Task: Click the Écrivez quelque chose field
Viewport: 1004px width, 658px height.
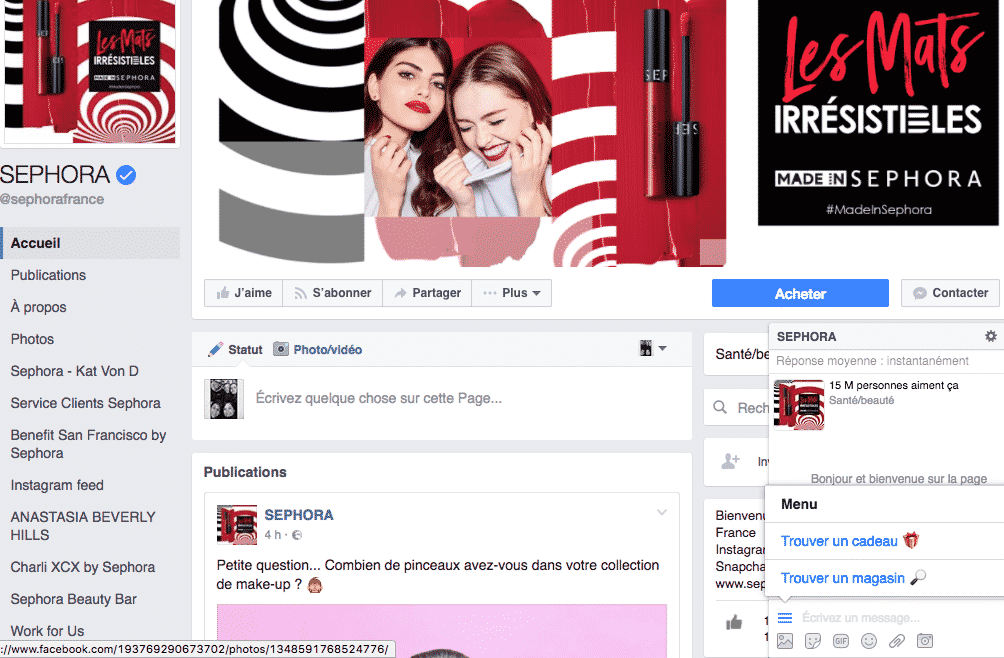Action: click(x=378, y=398)
